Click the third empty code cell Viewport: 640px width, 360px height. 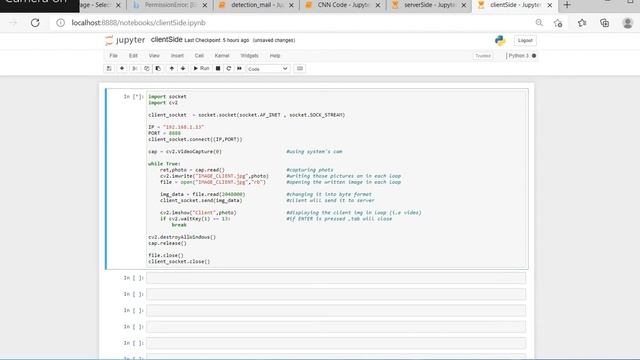click(336, 311)
